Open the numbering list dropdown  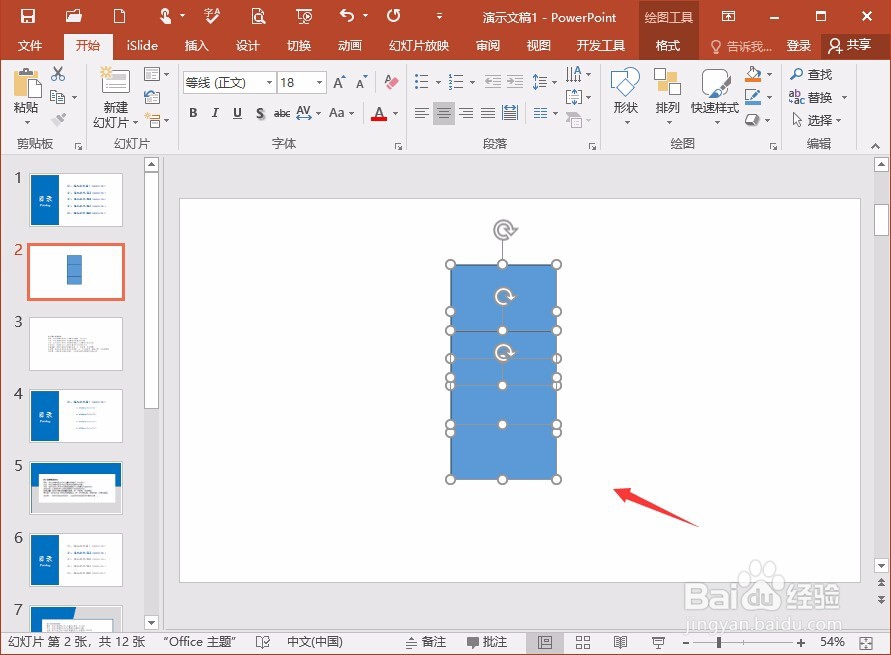click(x=472, y=82)
